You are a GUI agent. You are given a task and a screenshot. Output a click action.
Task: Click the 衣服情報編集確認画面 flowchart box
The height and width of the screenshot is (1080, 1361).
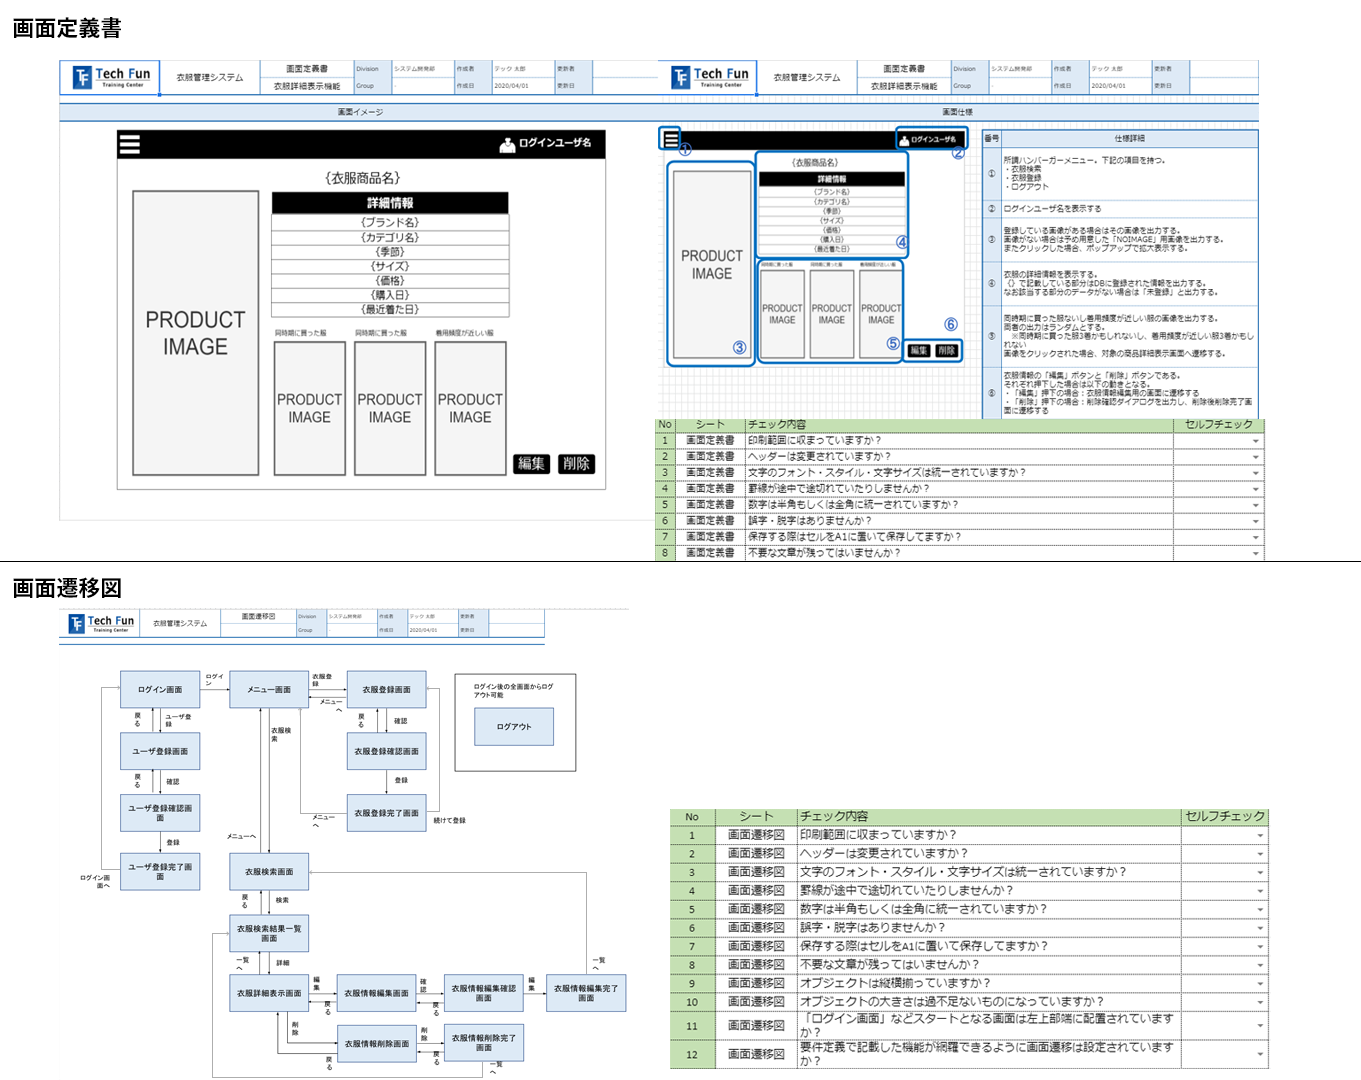coord(484,993)
